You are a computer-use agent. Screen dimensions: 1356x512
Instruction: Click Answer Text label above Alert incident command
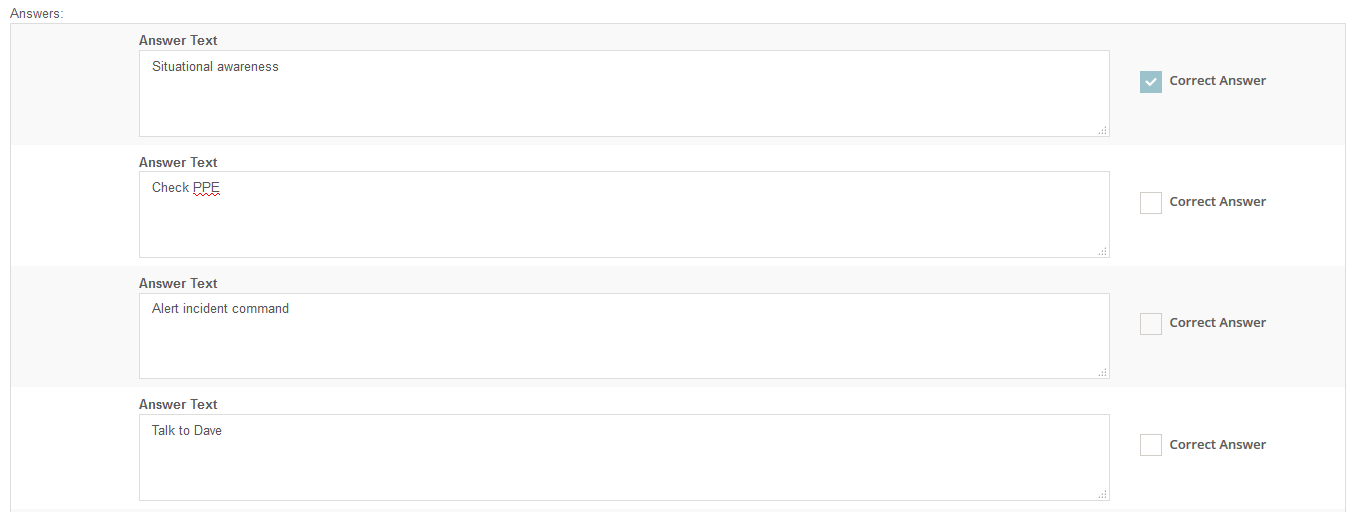pos(178,284)
